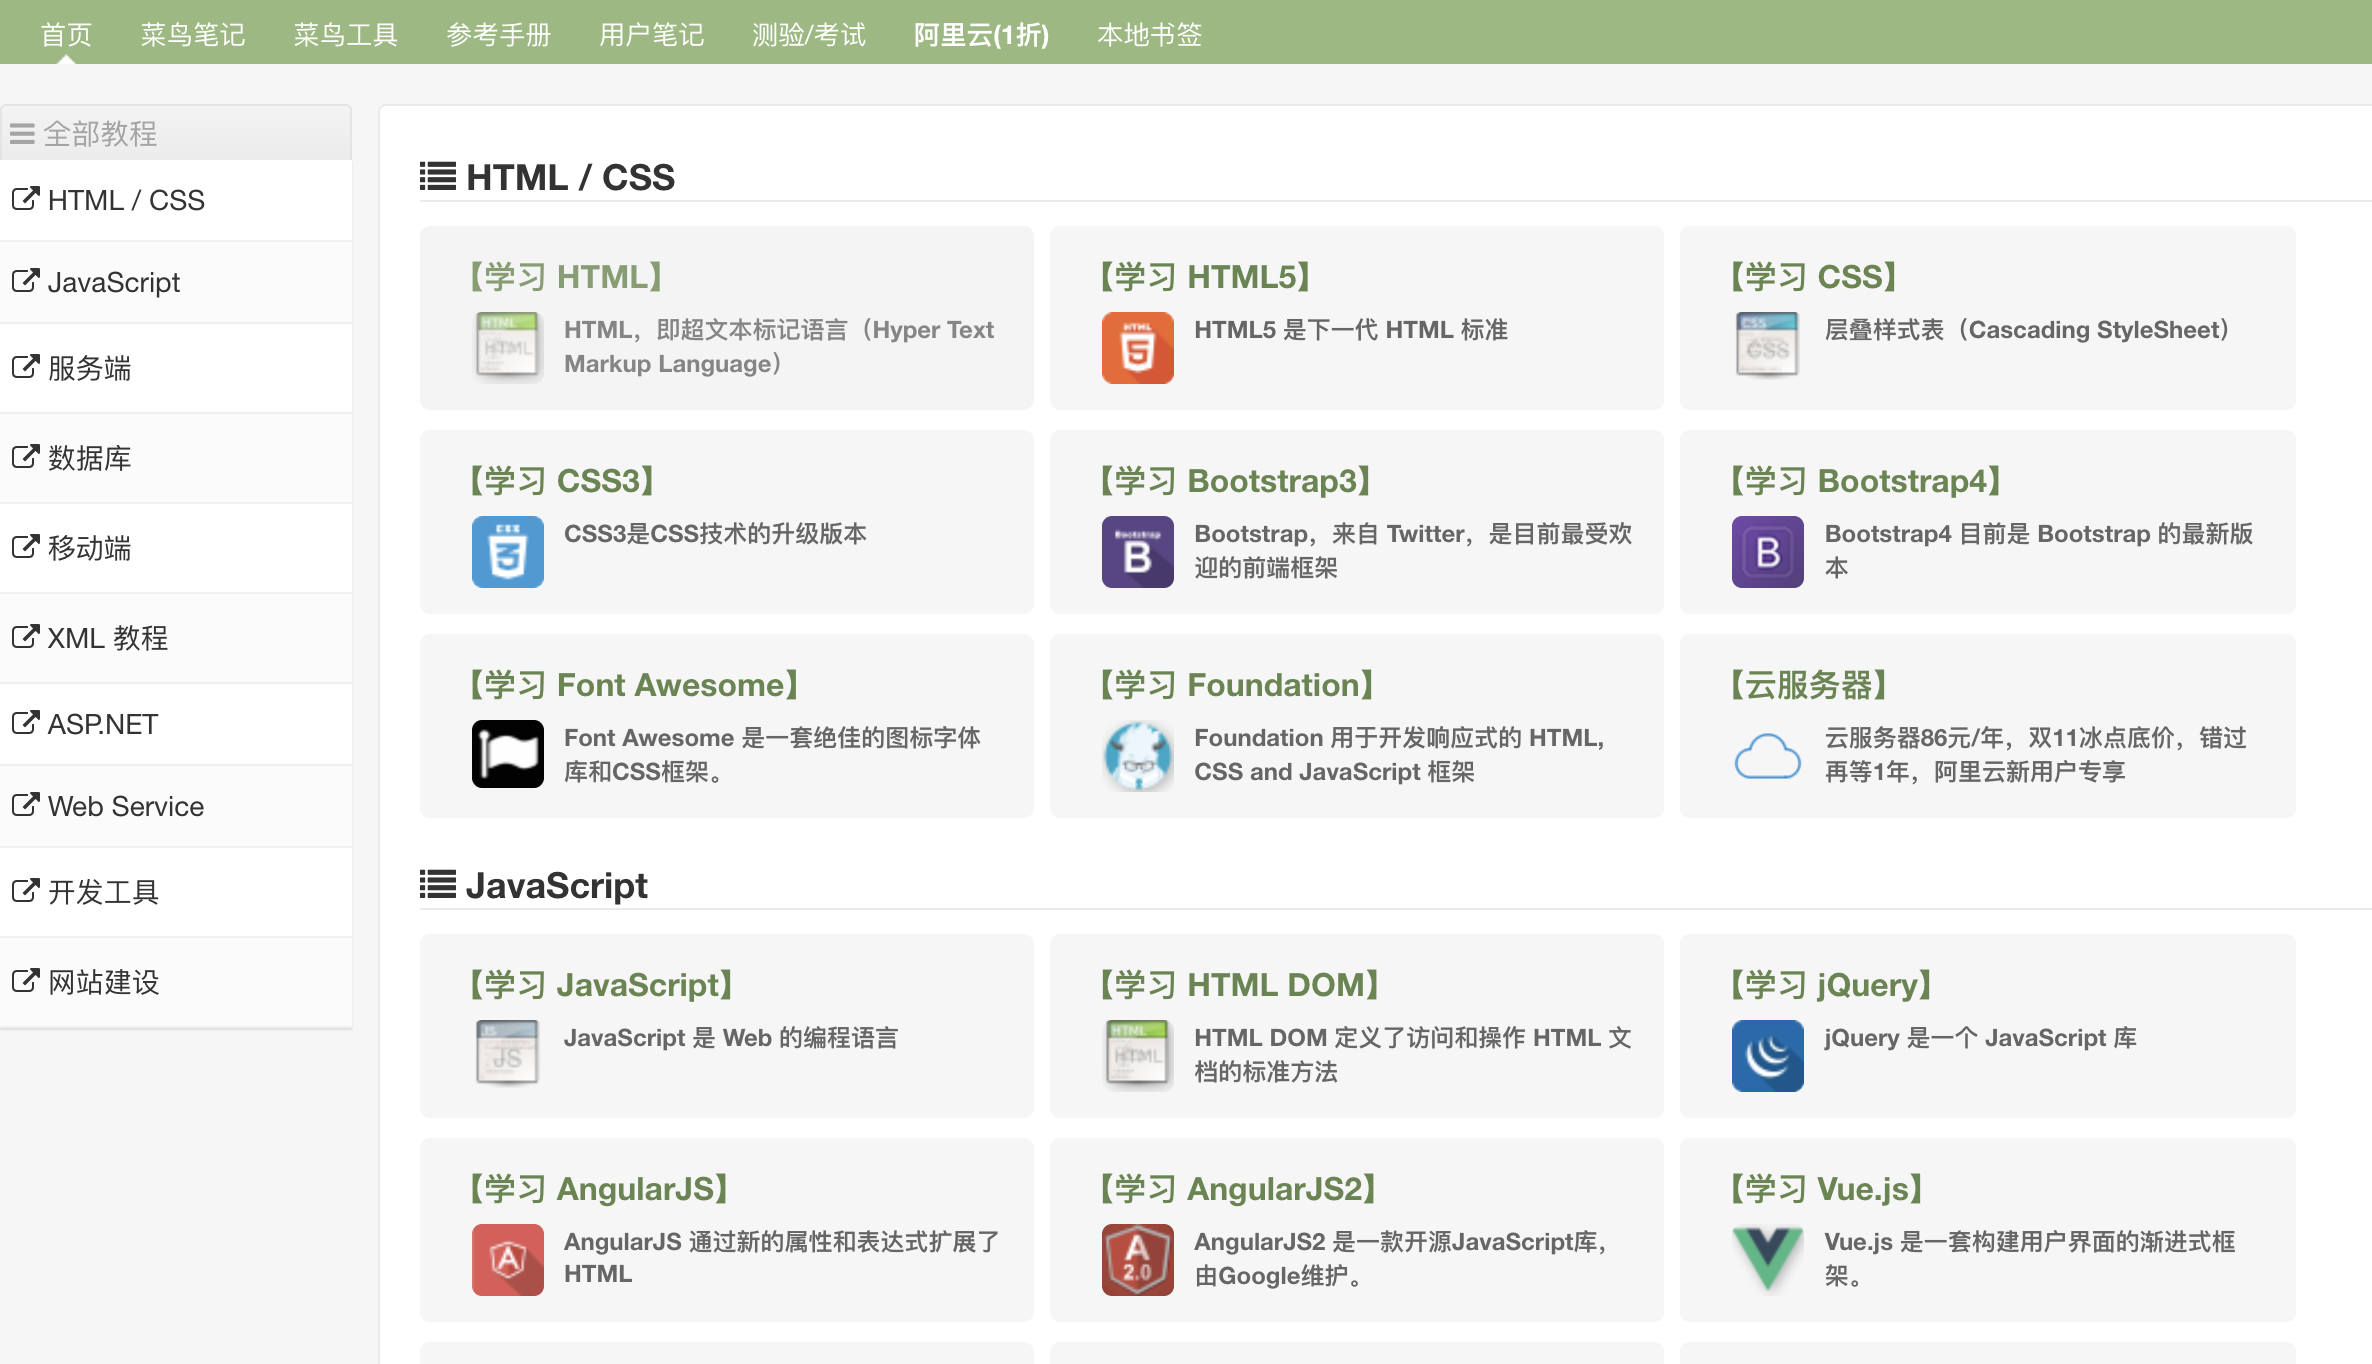The width and height of the screenshot is (2372, 1364).
Task: Click the Foundation yeti mascot icon
Action: (x=1137, y=756)
